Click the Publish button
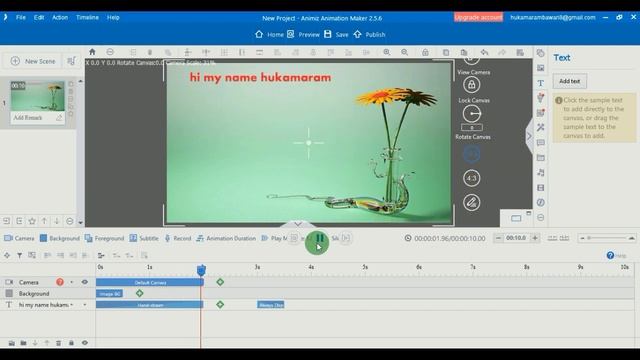The width and height of the screenshot is (640, 360). point(369,34)
